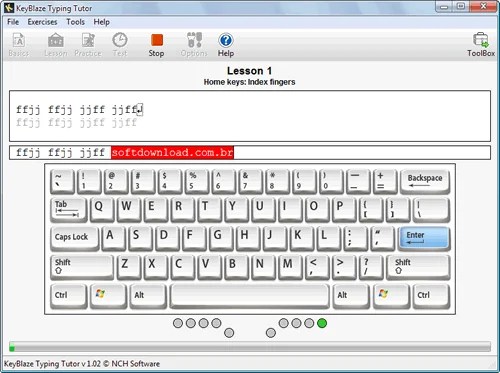Click the left Ctrl key
This screenshot has width=500, height=373.
[x=69, y=295]
